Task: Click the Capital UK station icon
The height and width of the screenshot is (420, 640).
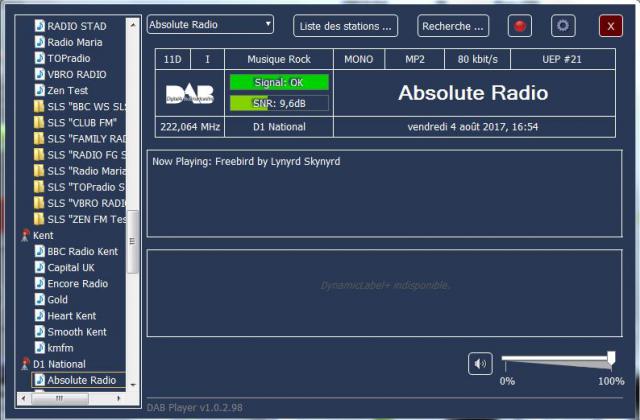Action: pyautogui.click(x=40, y=267)
